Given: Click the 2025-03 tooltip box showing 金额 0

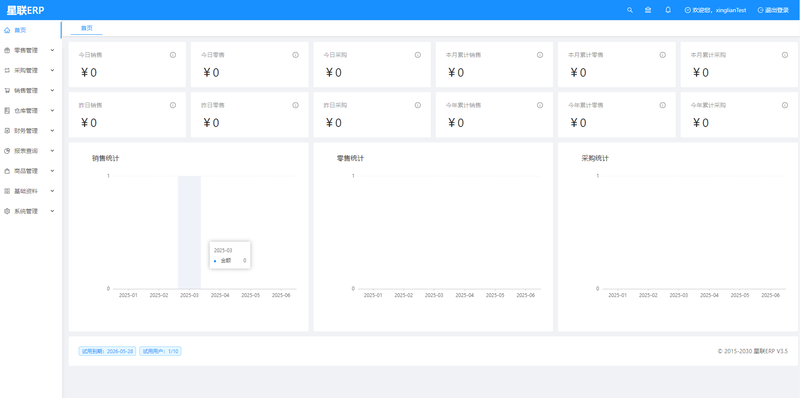Looking at the screenshot, I should [230, 255].
